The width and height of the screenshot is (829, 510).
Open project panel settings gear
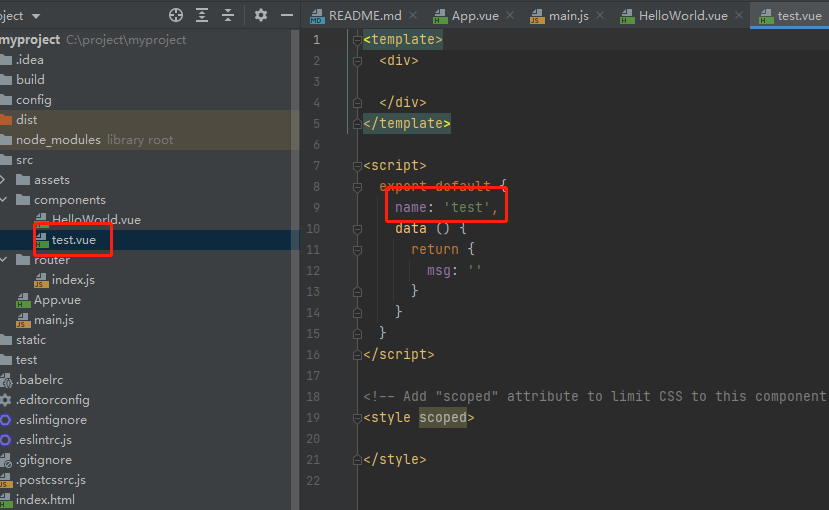[x=260, y=15]
